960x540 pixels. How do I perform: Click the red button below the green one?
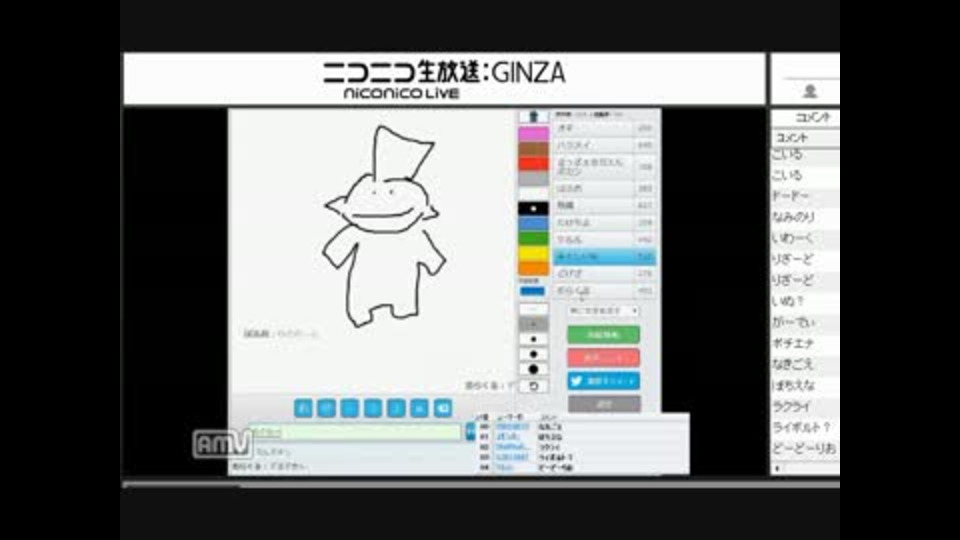point(604,358)
